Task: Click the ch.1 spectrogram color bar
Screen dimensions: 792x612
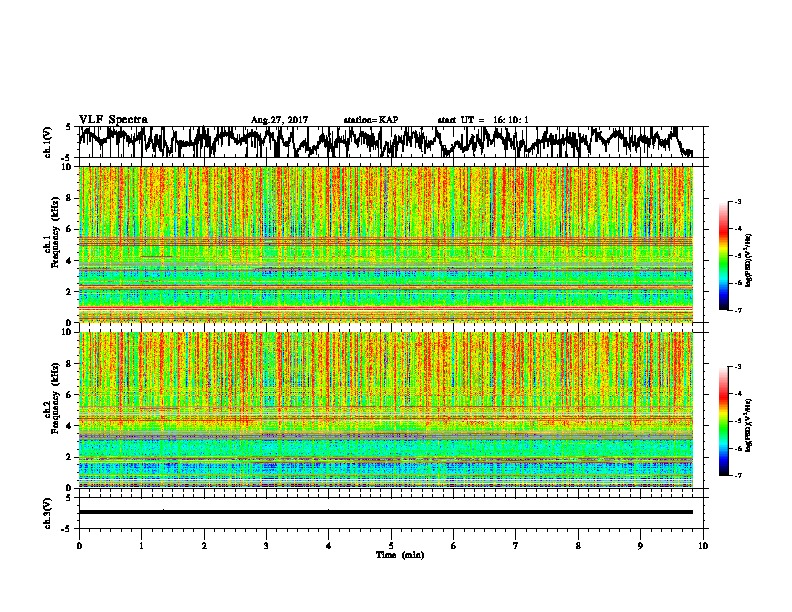Action: coord(723,256)
